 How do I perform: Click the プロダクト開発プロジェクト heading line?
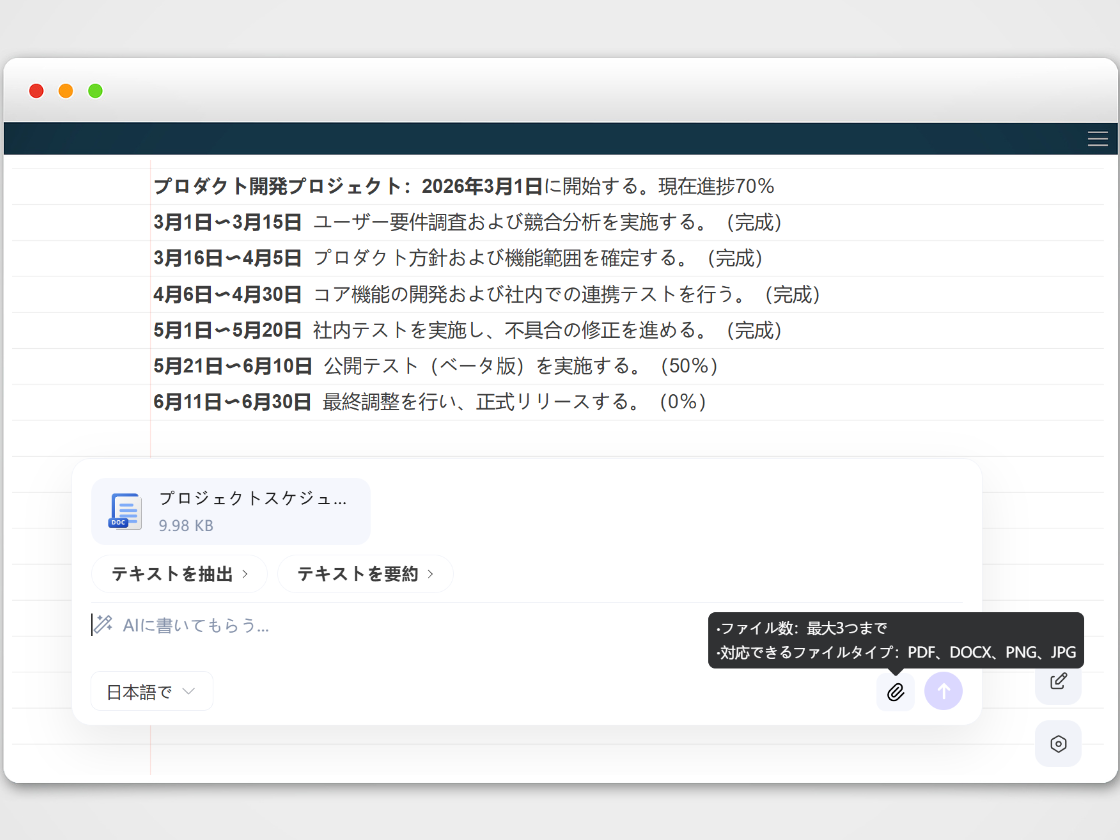[x=462, y=185]
